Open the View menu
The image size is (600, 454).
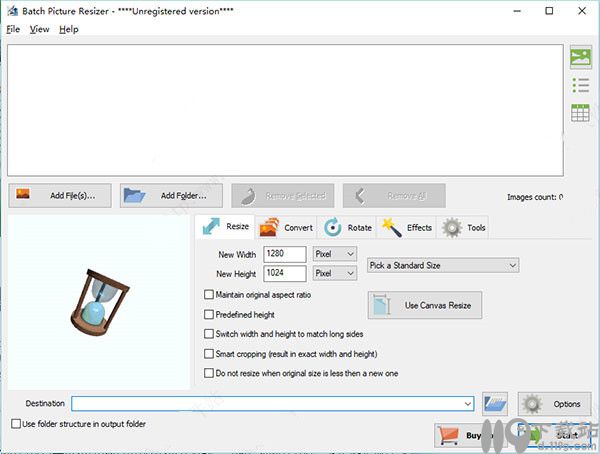(x=39, y=29)
